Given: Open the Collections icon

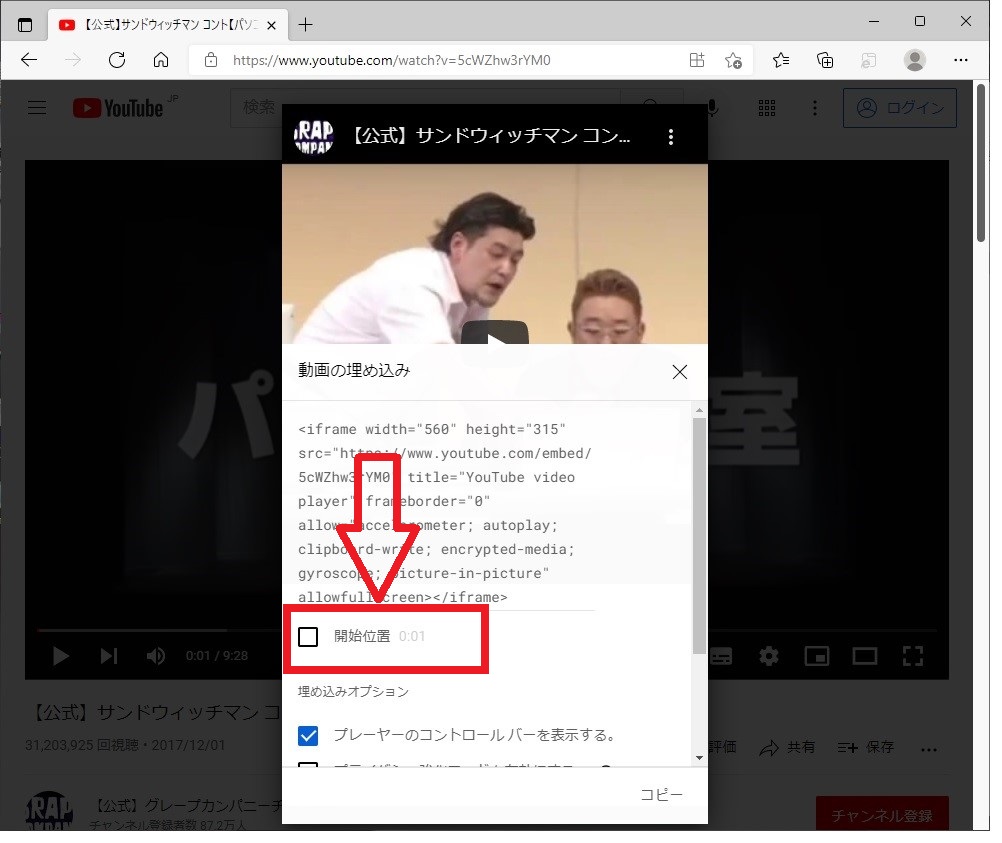Looking at the screenshot, I should coord(825,61).
